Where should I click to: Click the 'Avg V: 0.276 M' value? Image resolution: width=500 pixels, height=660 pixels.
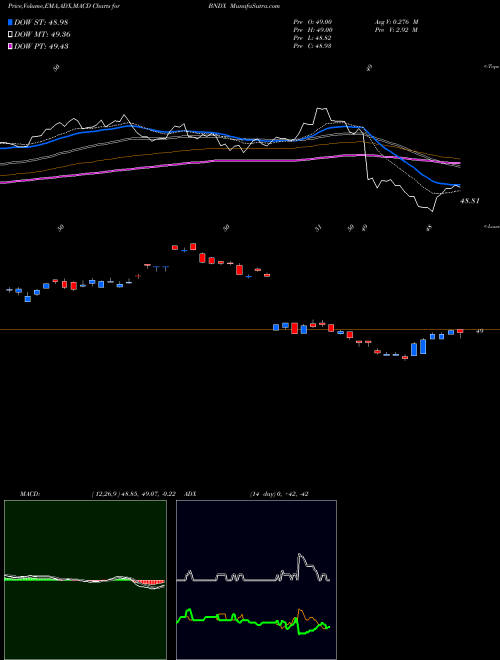(x=396, y=22)
